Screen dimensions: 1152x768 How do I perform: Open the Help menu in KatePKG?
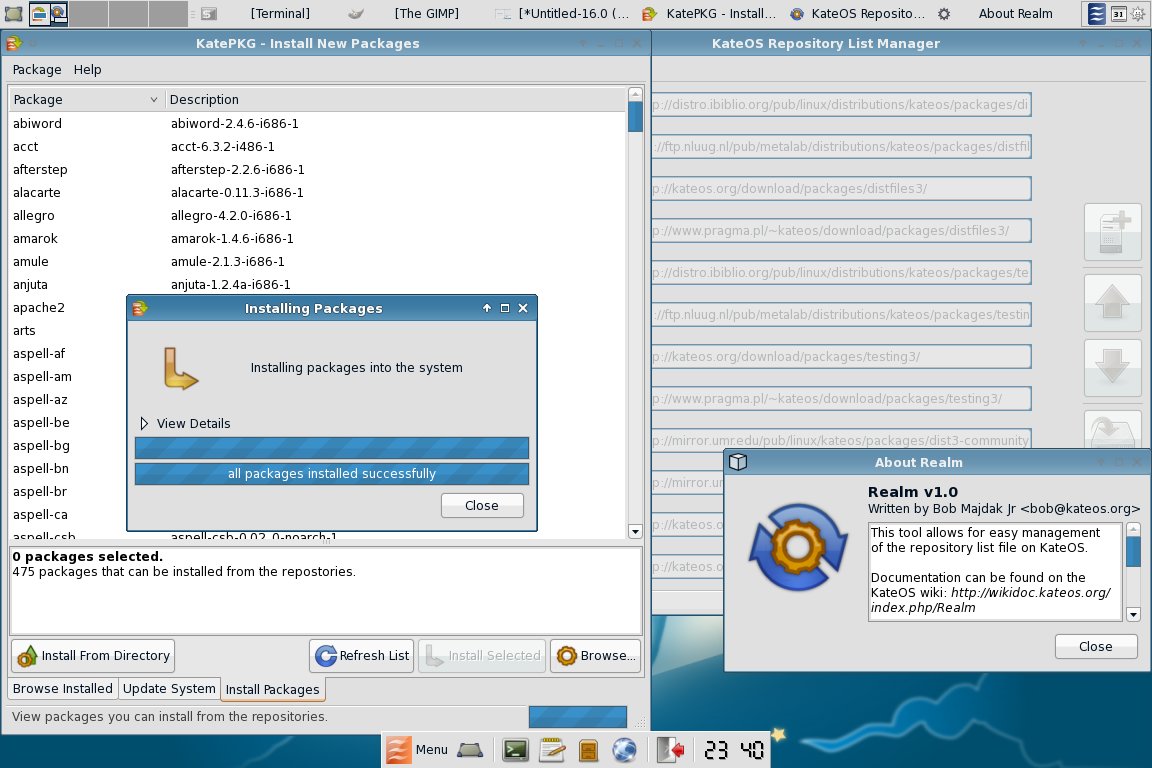tap(87, 69)
